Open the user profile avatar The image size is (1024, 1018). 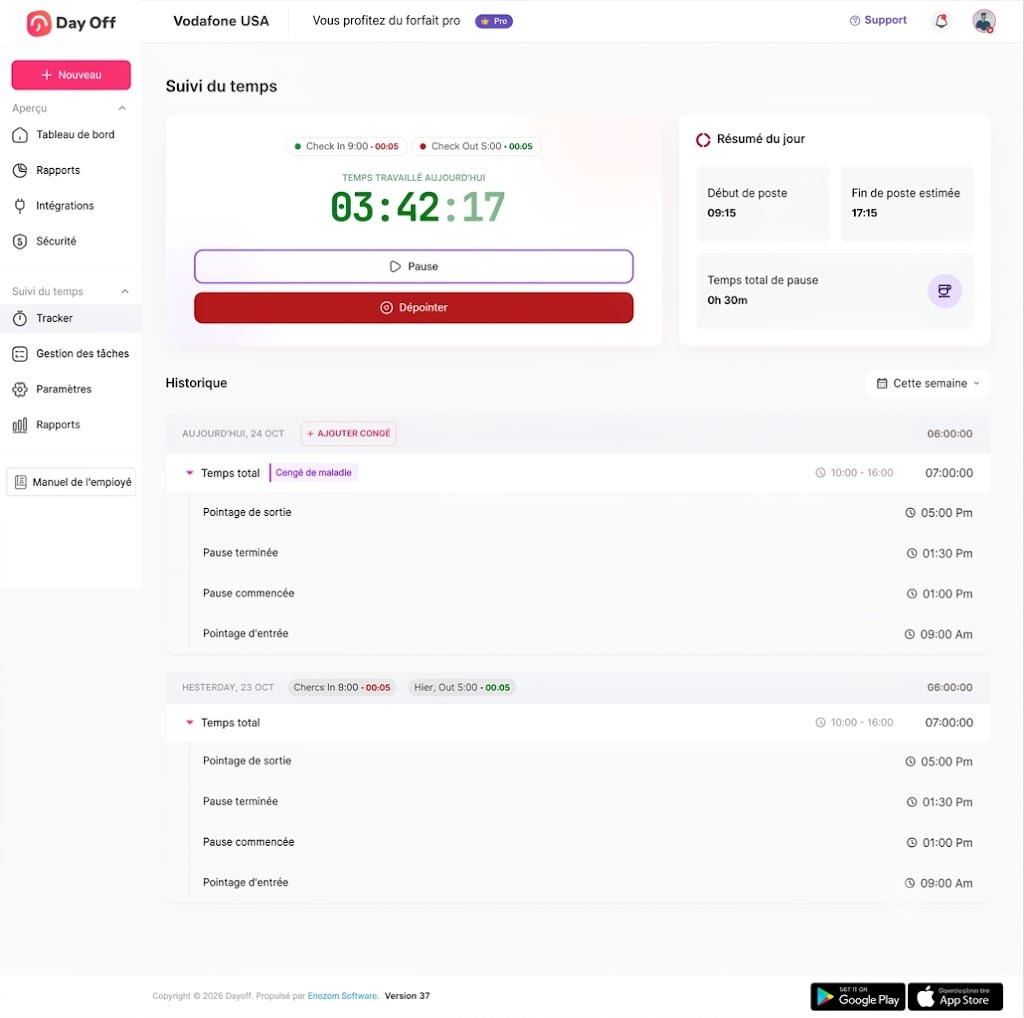tap(984, 22)
